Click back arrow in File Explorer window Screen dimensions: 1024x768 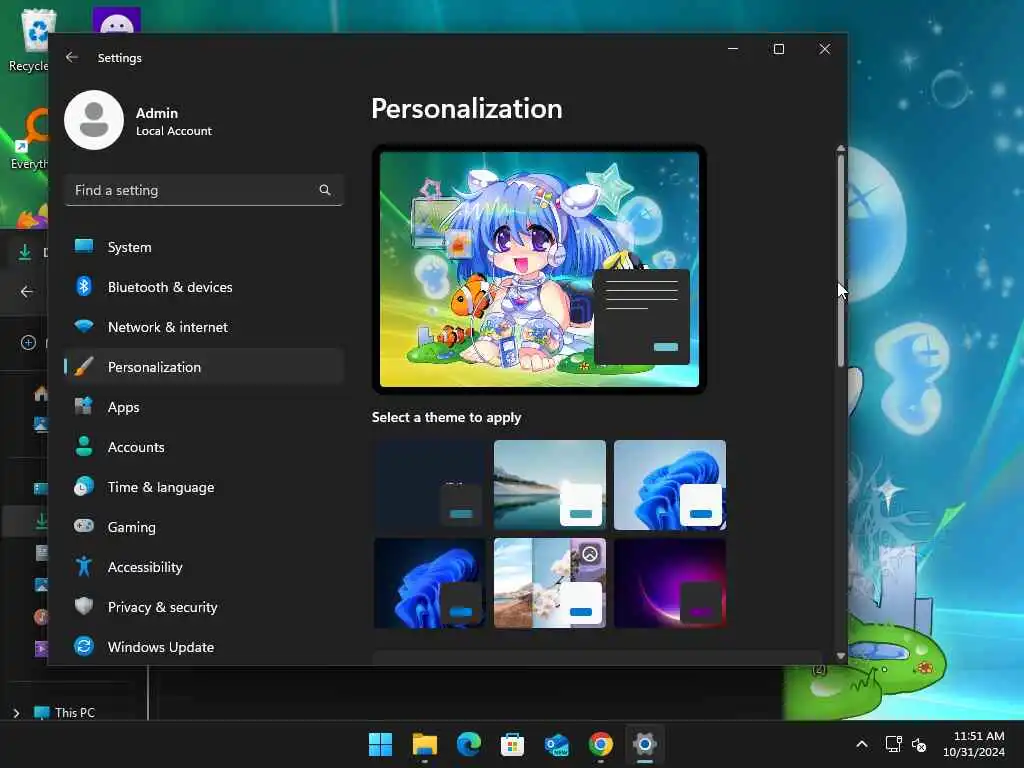[27, 291]
